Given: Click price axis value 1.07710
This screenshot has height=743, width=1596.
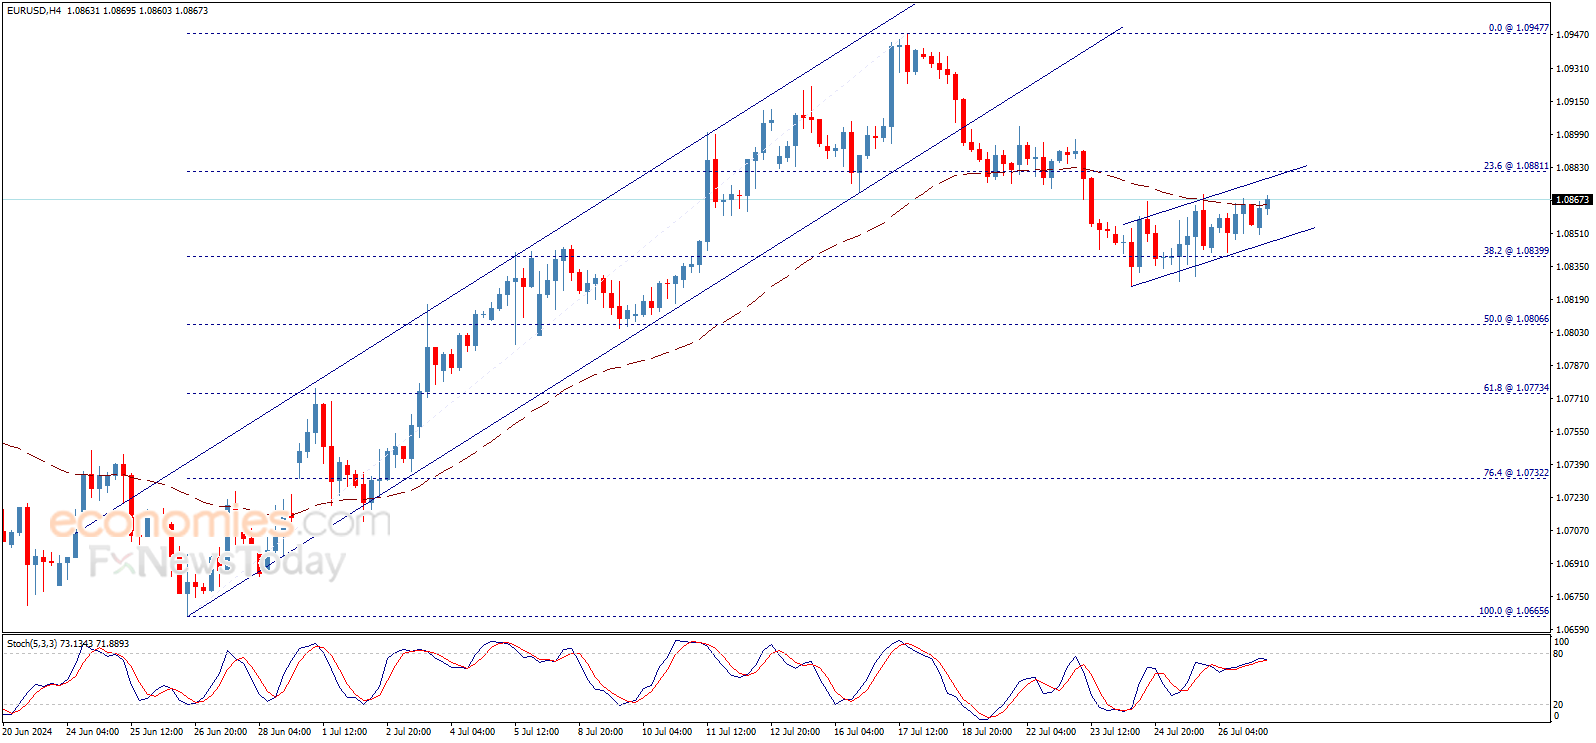Looking at the screenshot, I should 1573,399.
